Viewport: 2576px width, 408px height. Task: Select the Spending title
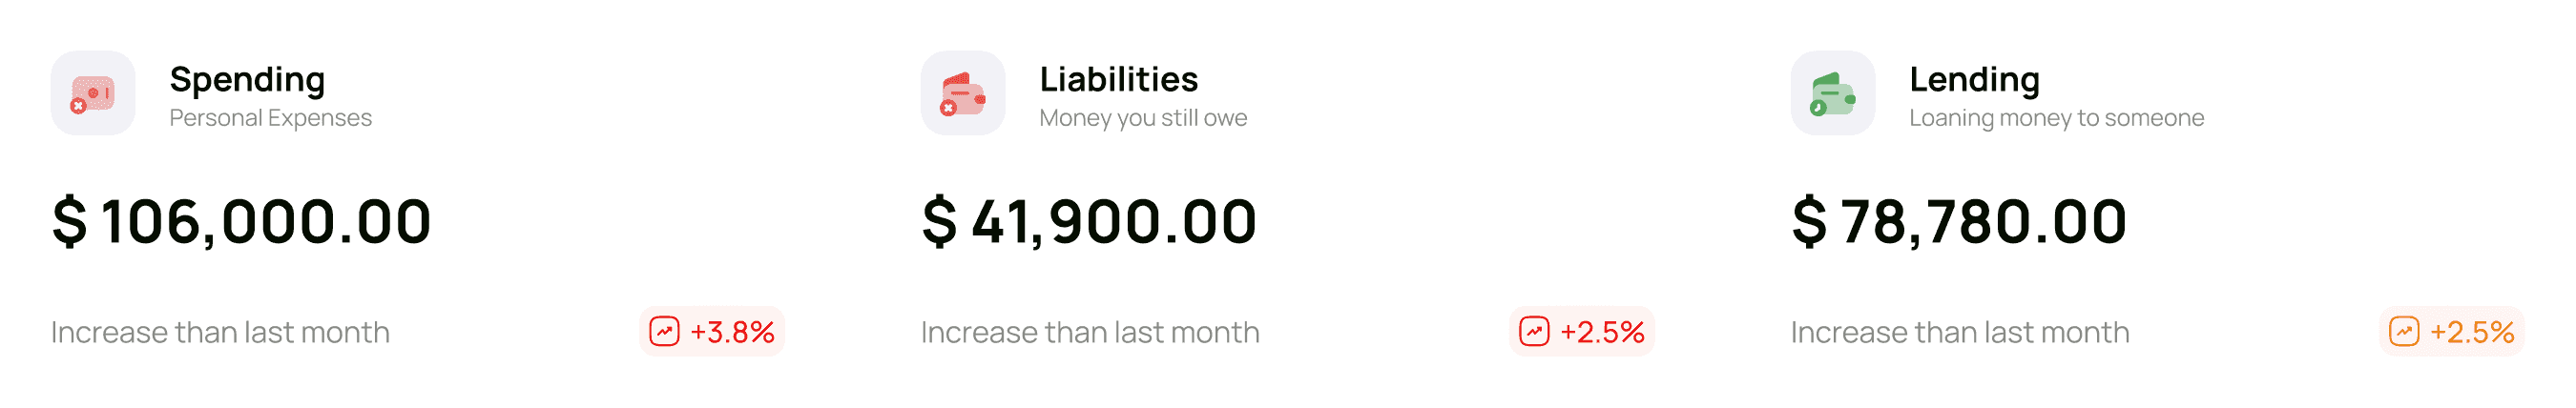[x=247, y=79]
